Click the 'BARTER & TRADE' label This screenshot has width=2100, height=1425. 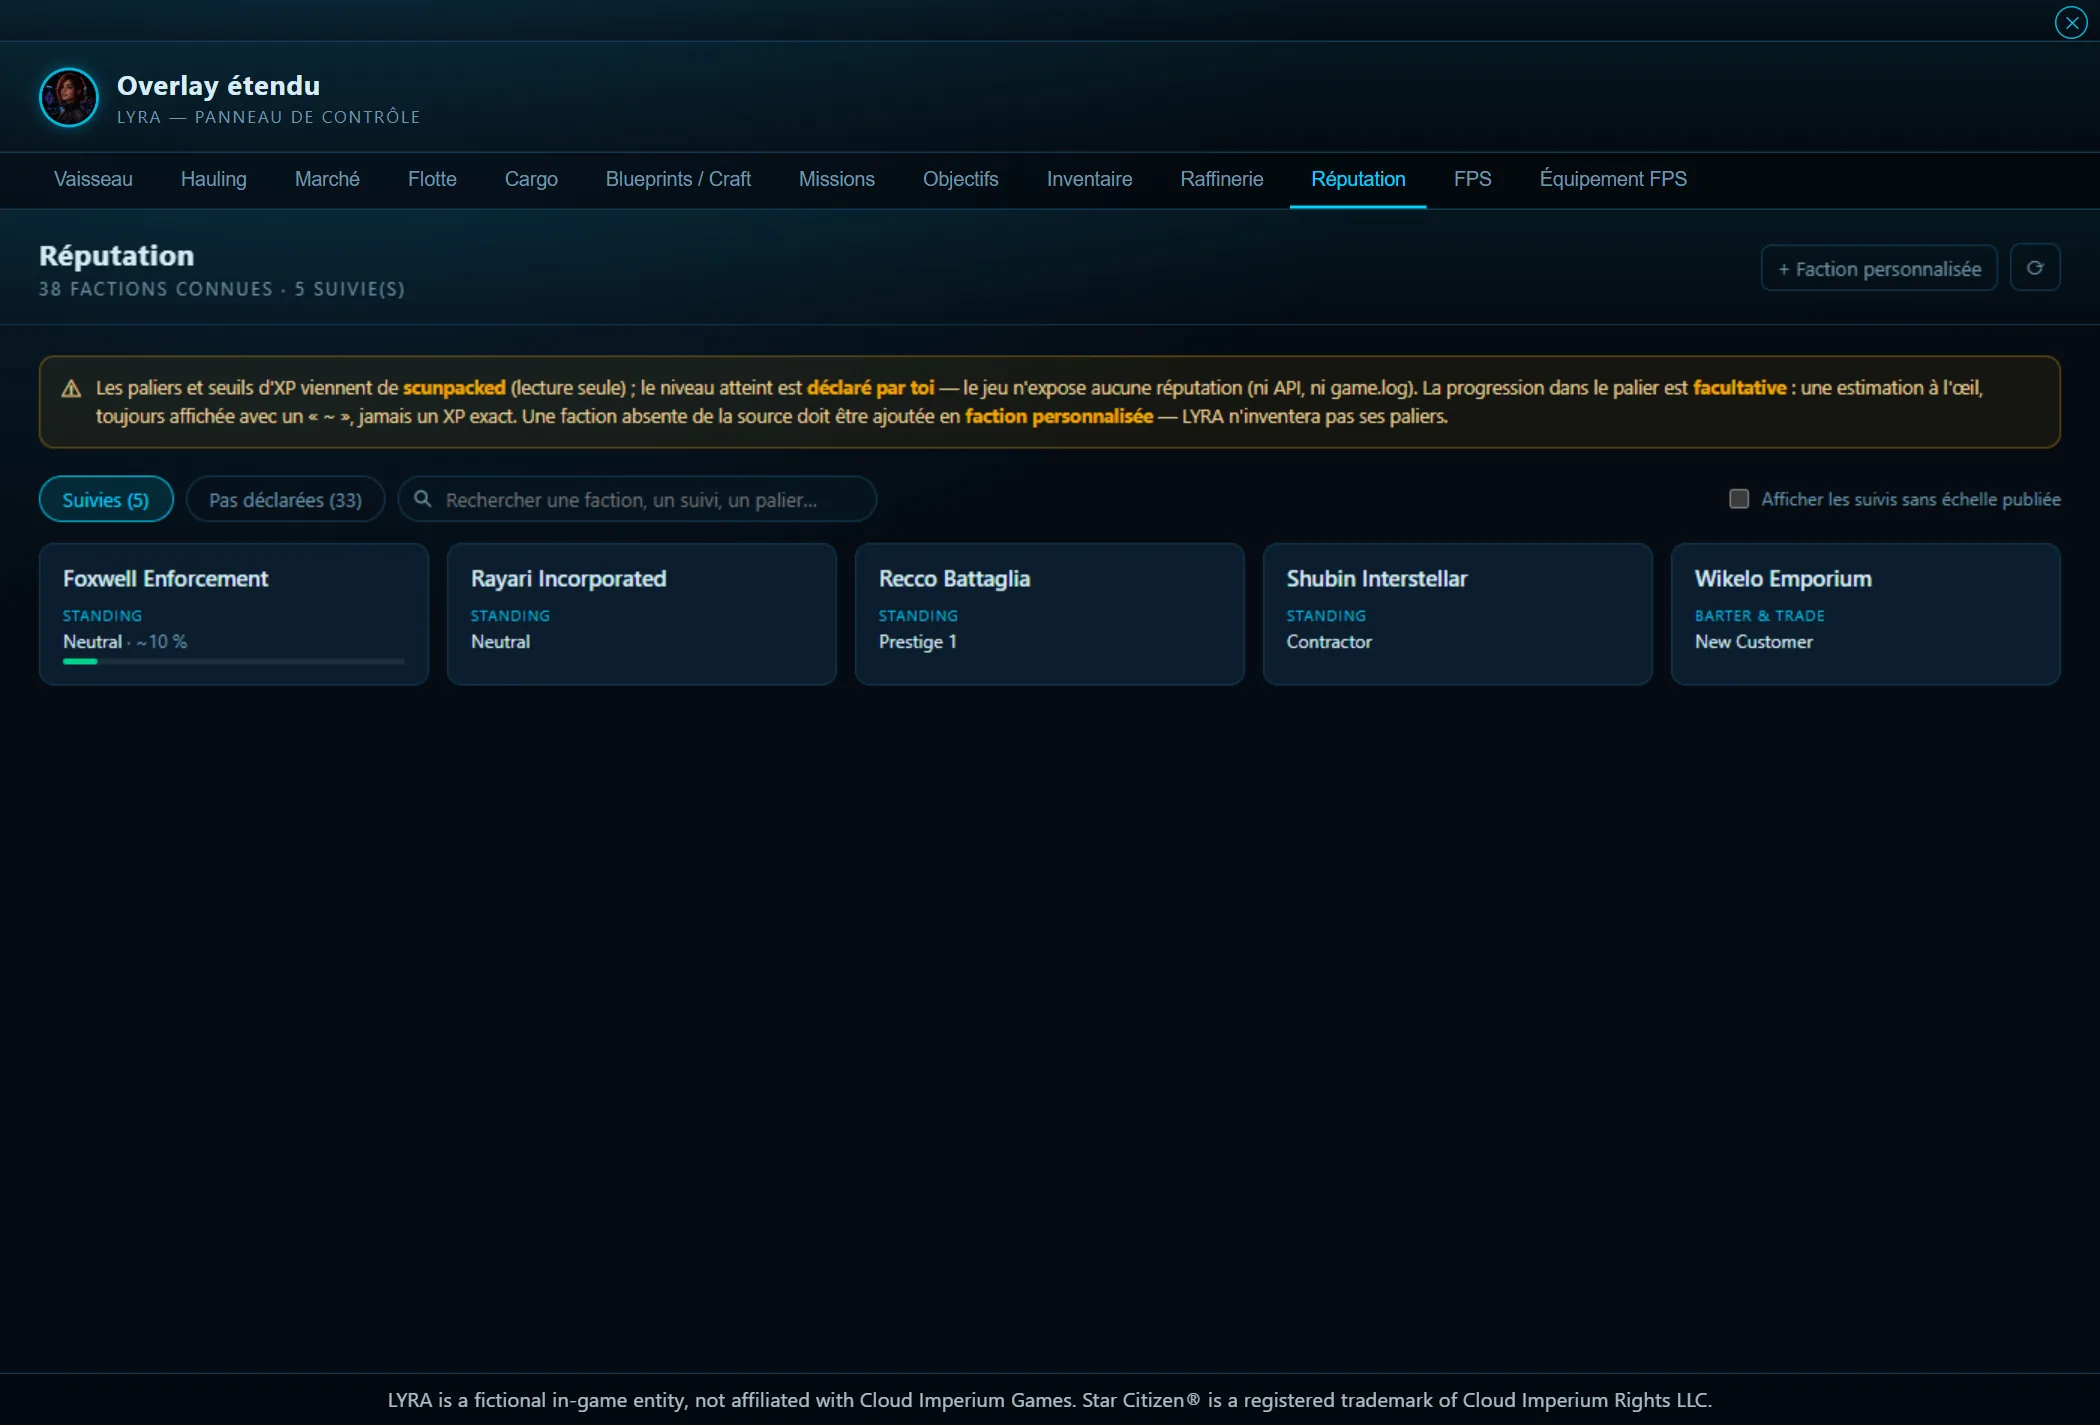pyautogui.click(x=1760, y=616)
